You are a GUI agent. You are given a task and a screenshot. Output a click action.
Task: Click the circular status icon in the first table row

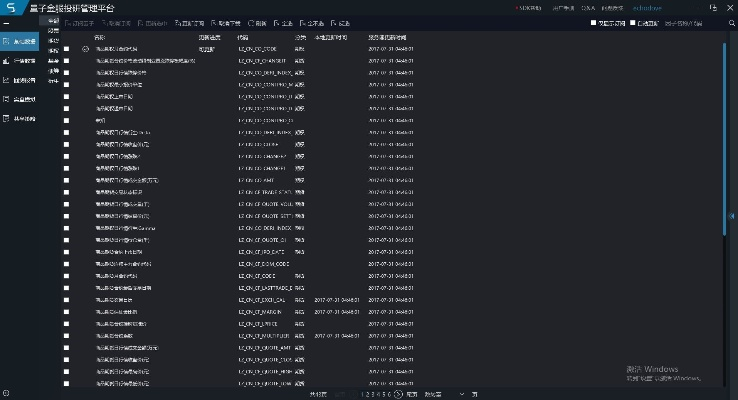[x=86, y=48]
